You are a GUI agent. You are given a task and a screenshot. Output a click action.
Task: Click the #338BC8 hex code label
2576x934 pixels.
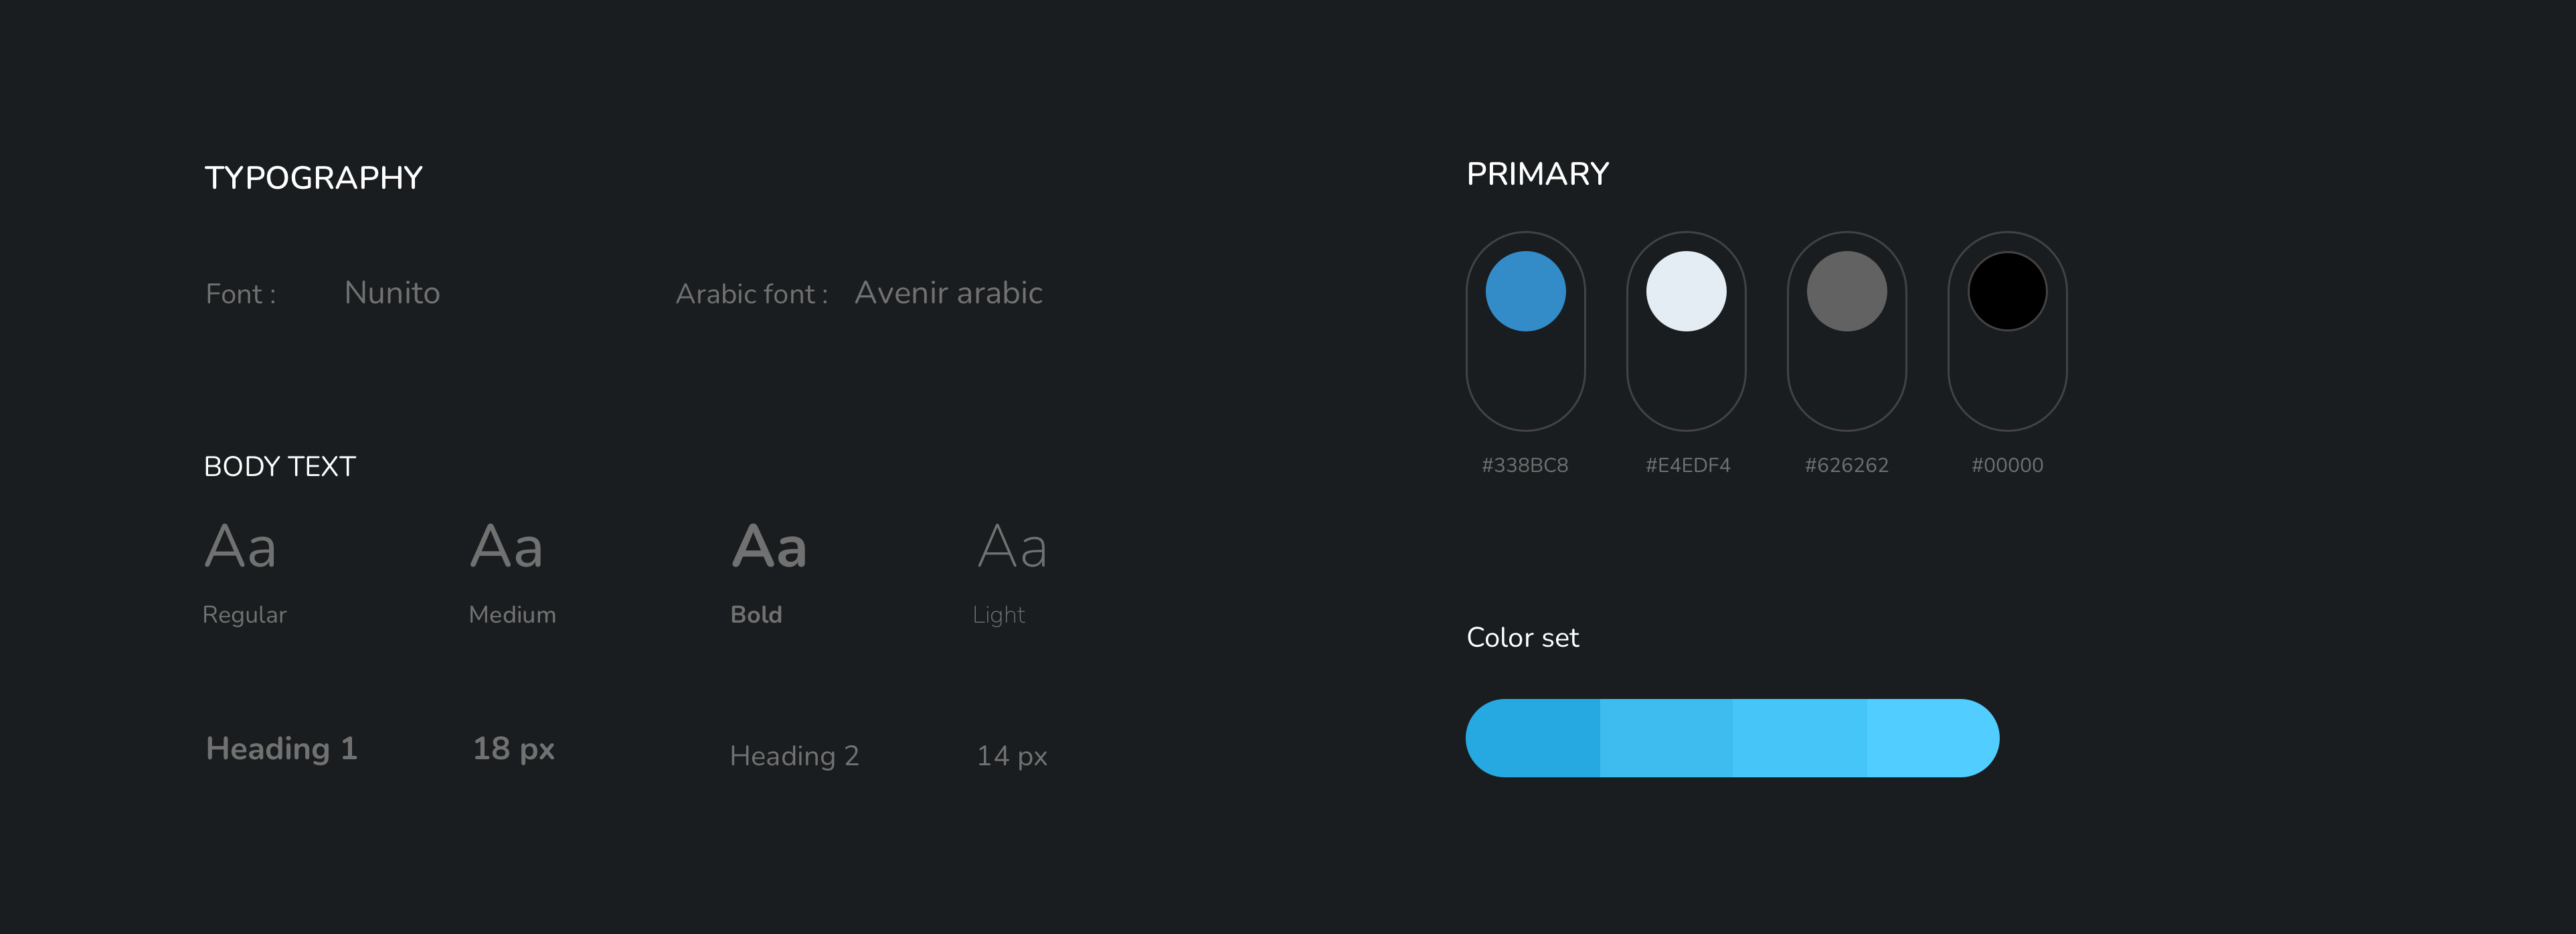tap(1525, 465)
